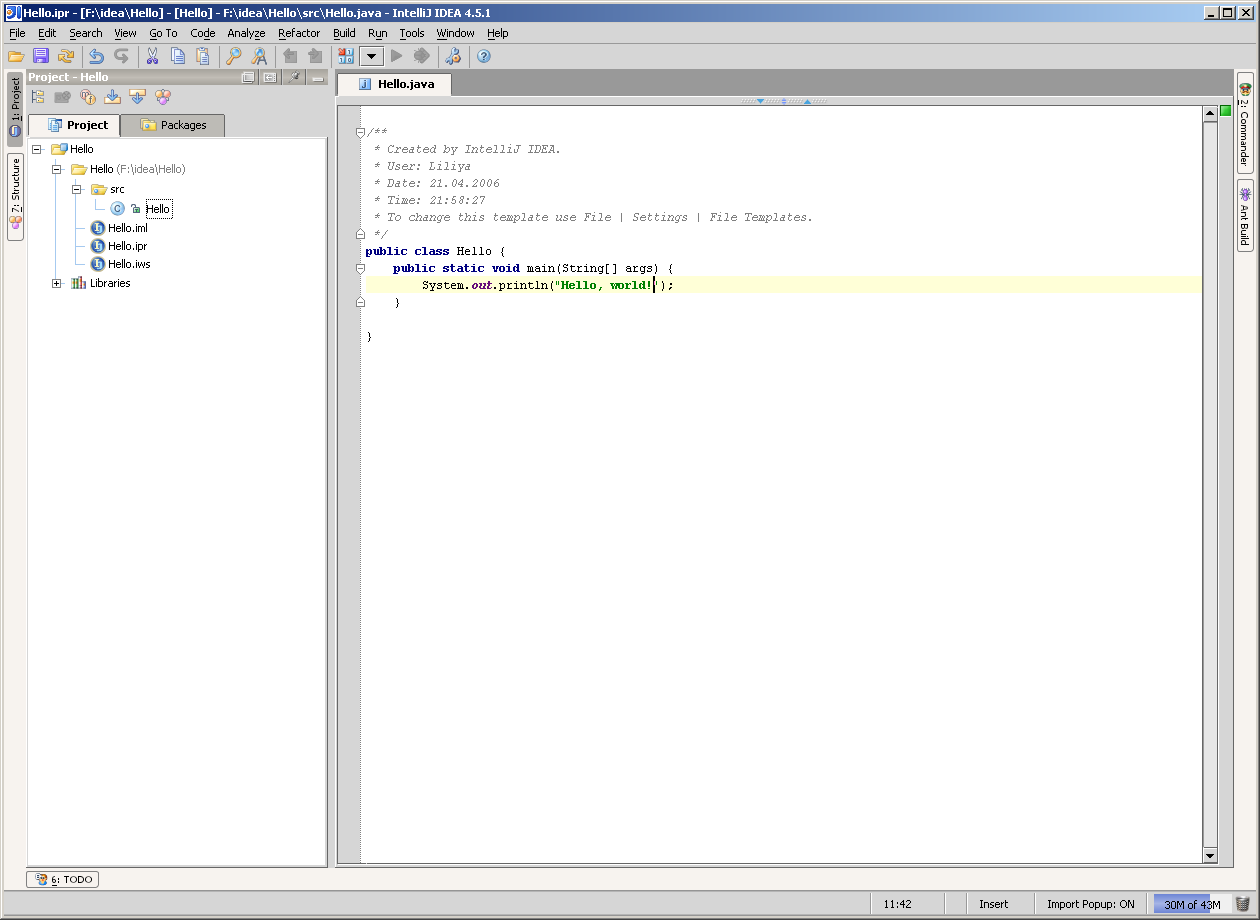Click the green Run play icon
Viewport: 1260px width, 920px height.
point(396,56)
